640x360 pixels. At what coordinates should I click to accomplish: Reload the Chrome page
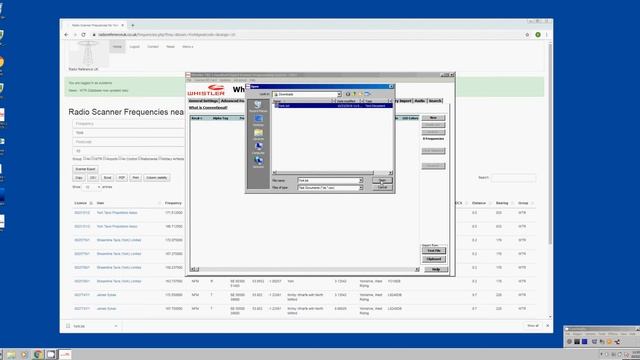click(x=84, y=35)
